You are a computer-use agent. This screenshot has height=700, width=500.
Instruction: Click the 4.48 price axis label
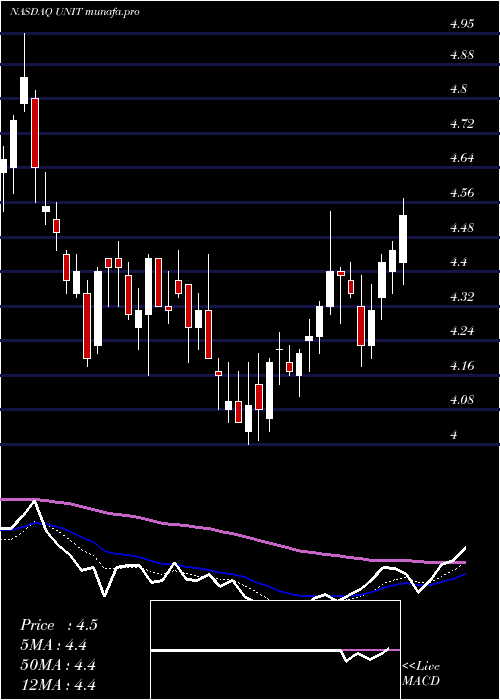462,228
